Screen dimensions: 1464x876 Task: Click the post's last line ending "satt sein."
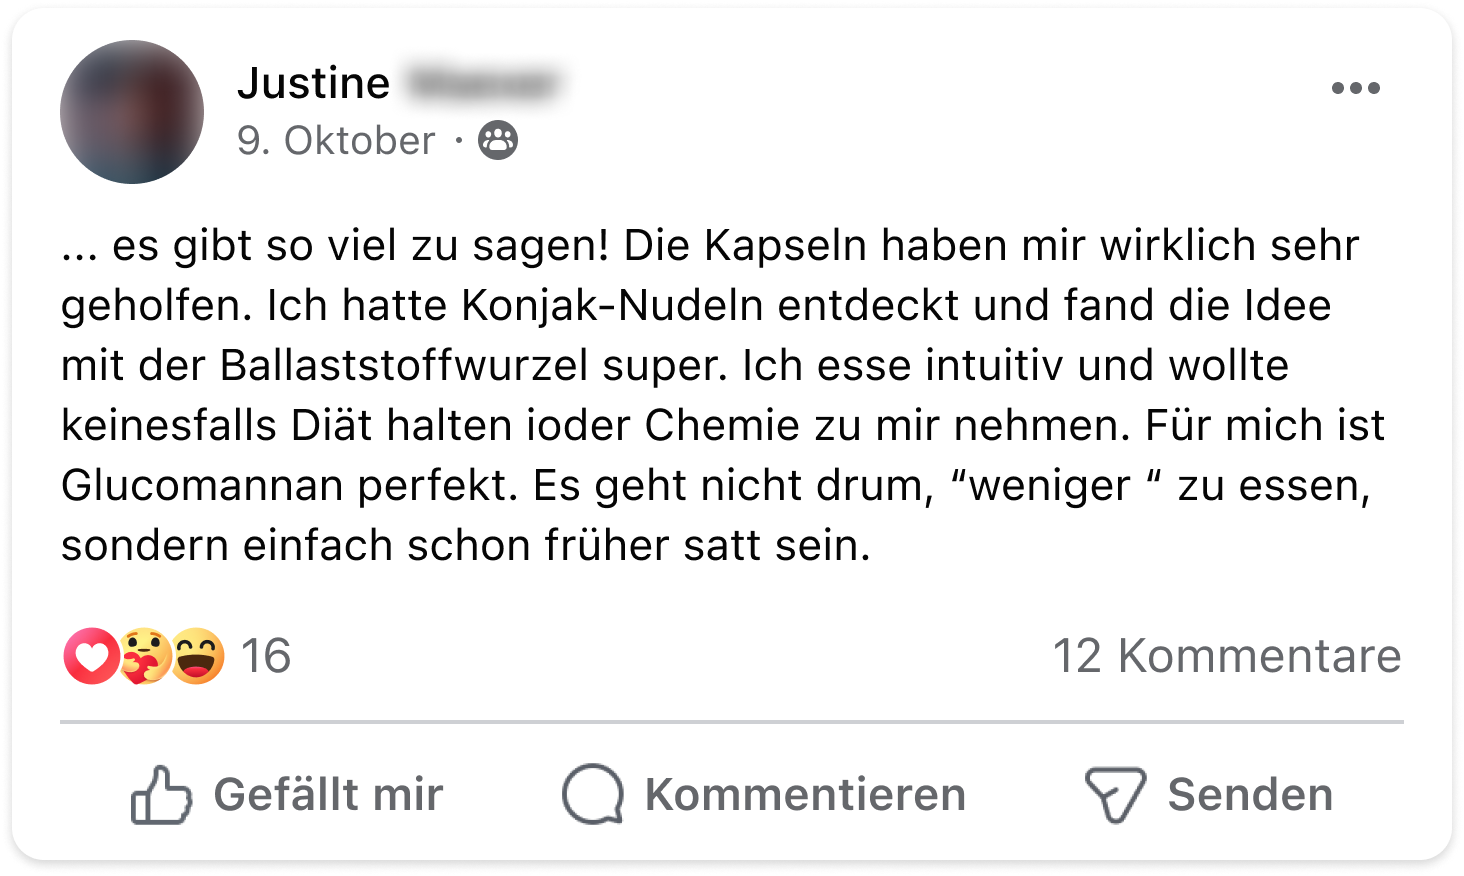[465, 546]
